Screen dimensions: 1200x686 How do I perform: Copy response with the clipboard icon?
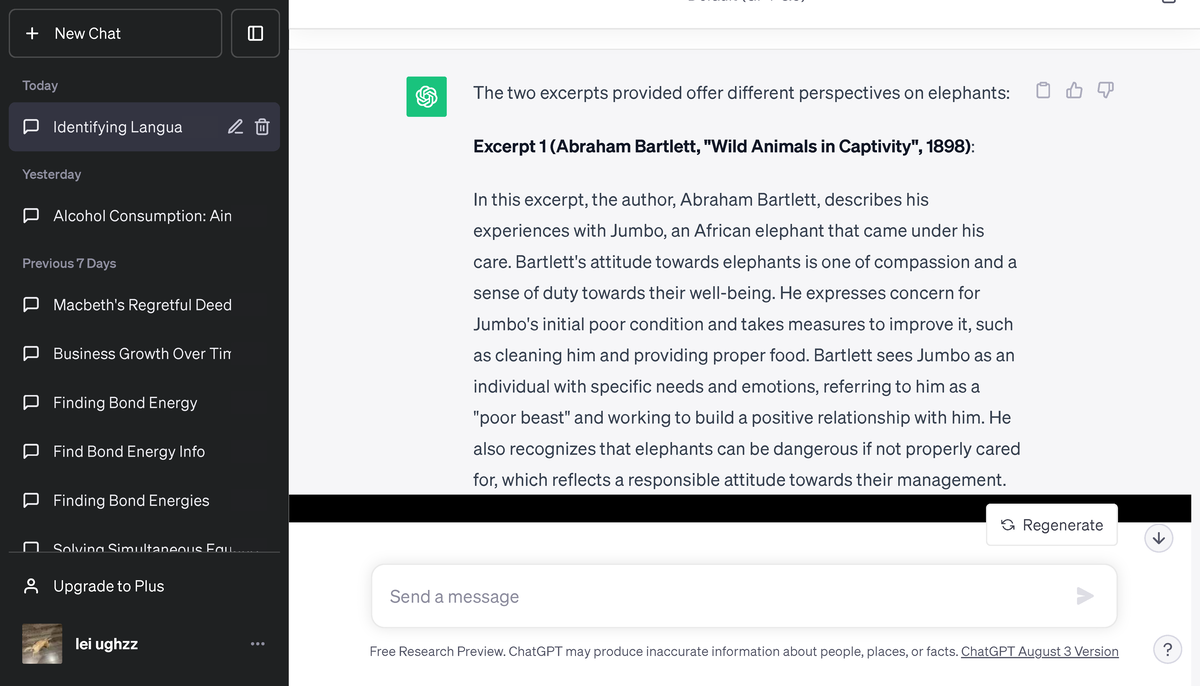click(x=1043, y=91)
